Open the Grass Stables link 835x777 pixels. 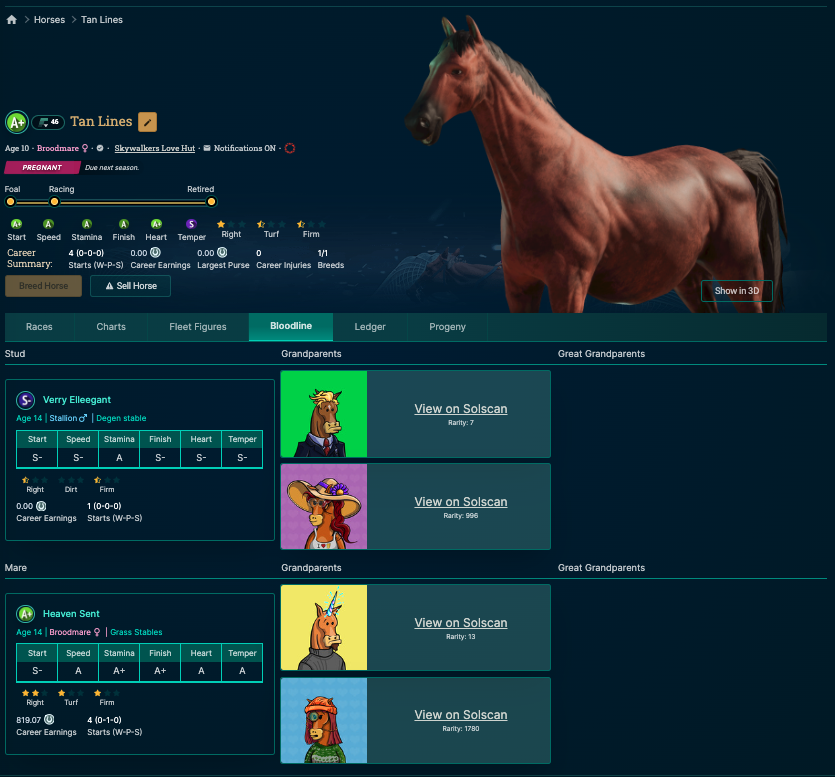point(136,632)
